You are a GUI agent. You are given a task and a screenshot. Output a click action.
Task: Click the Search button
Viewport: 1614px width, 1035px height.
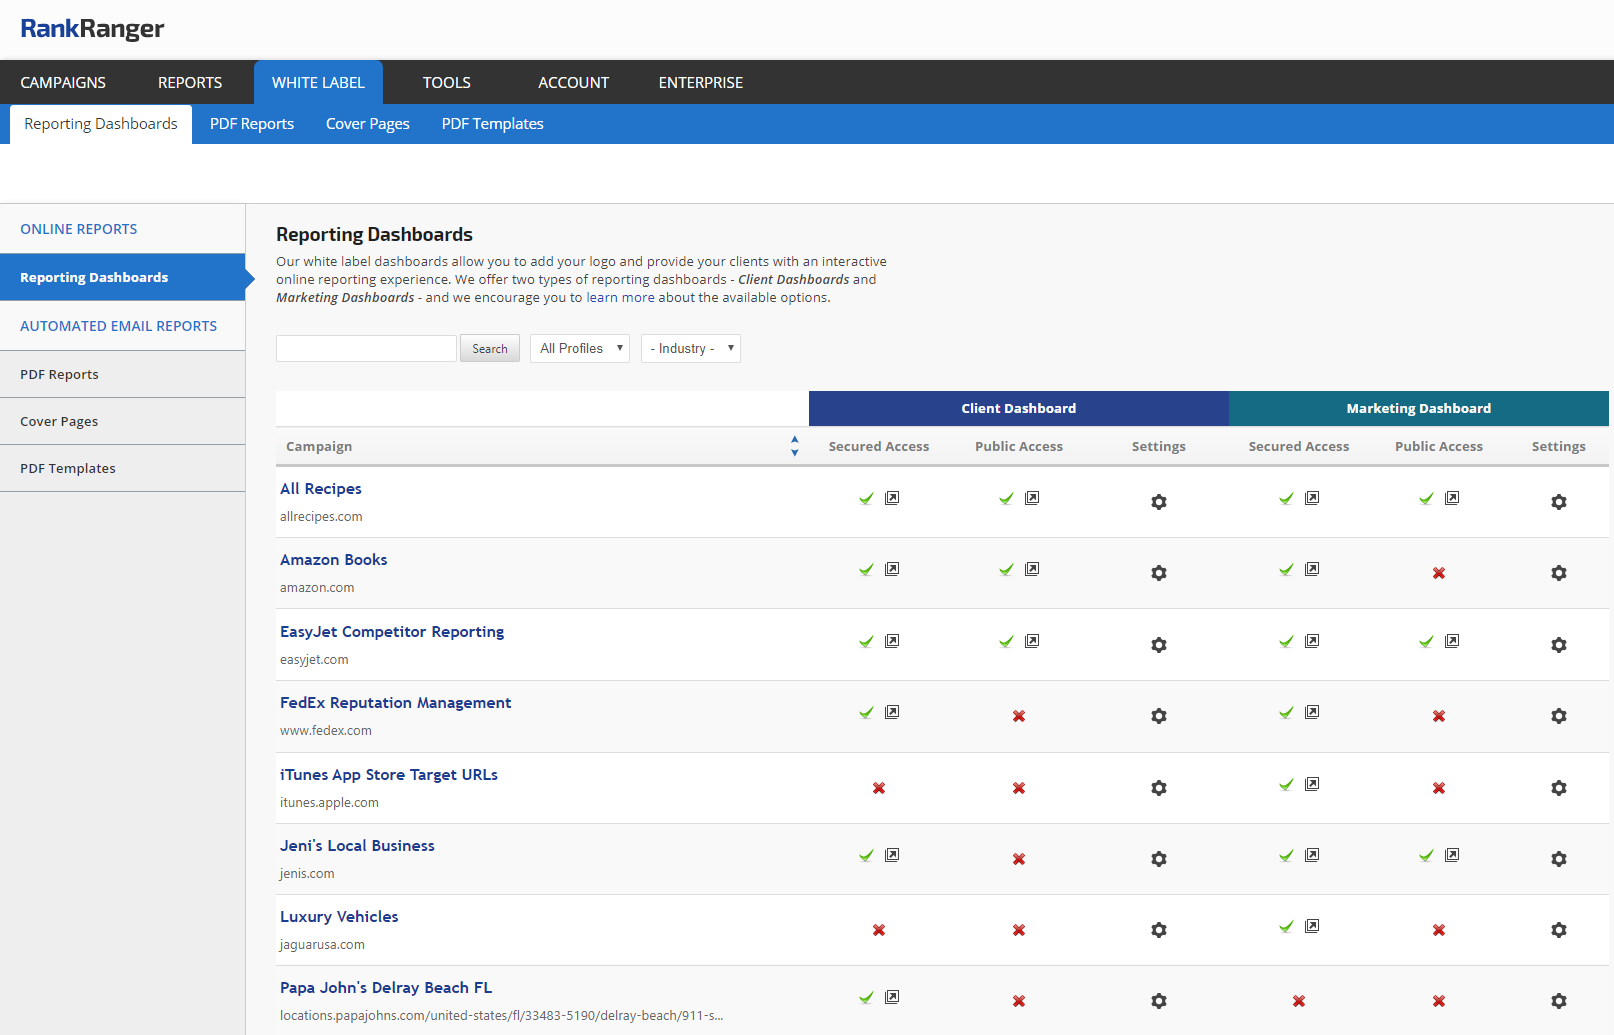(489, 348)
